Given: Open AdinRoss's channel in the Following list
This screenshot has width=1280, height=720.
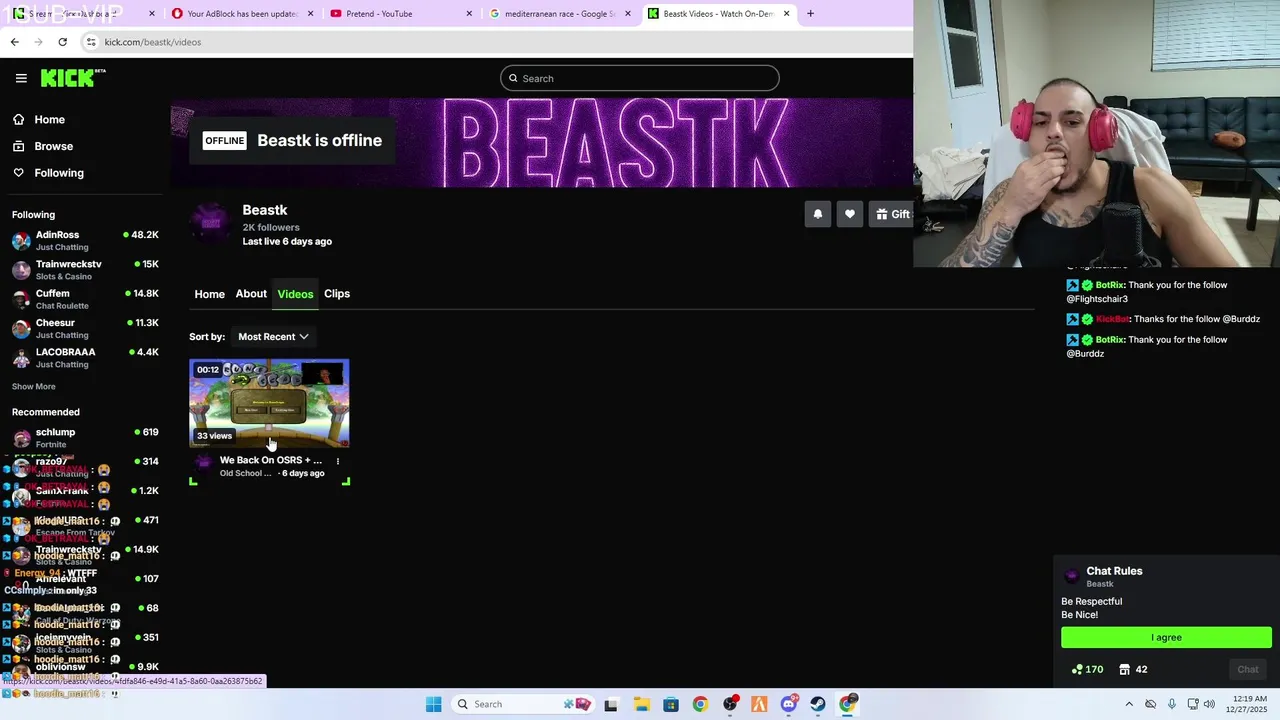Looking at the screenshot, I should pos(85,240).
